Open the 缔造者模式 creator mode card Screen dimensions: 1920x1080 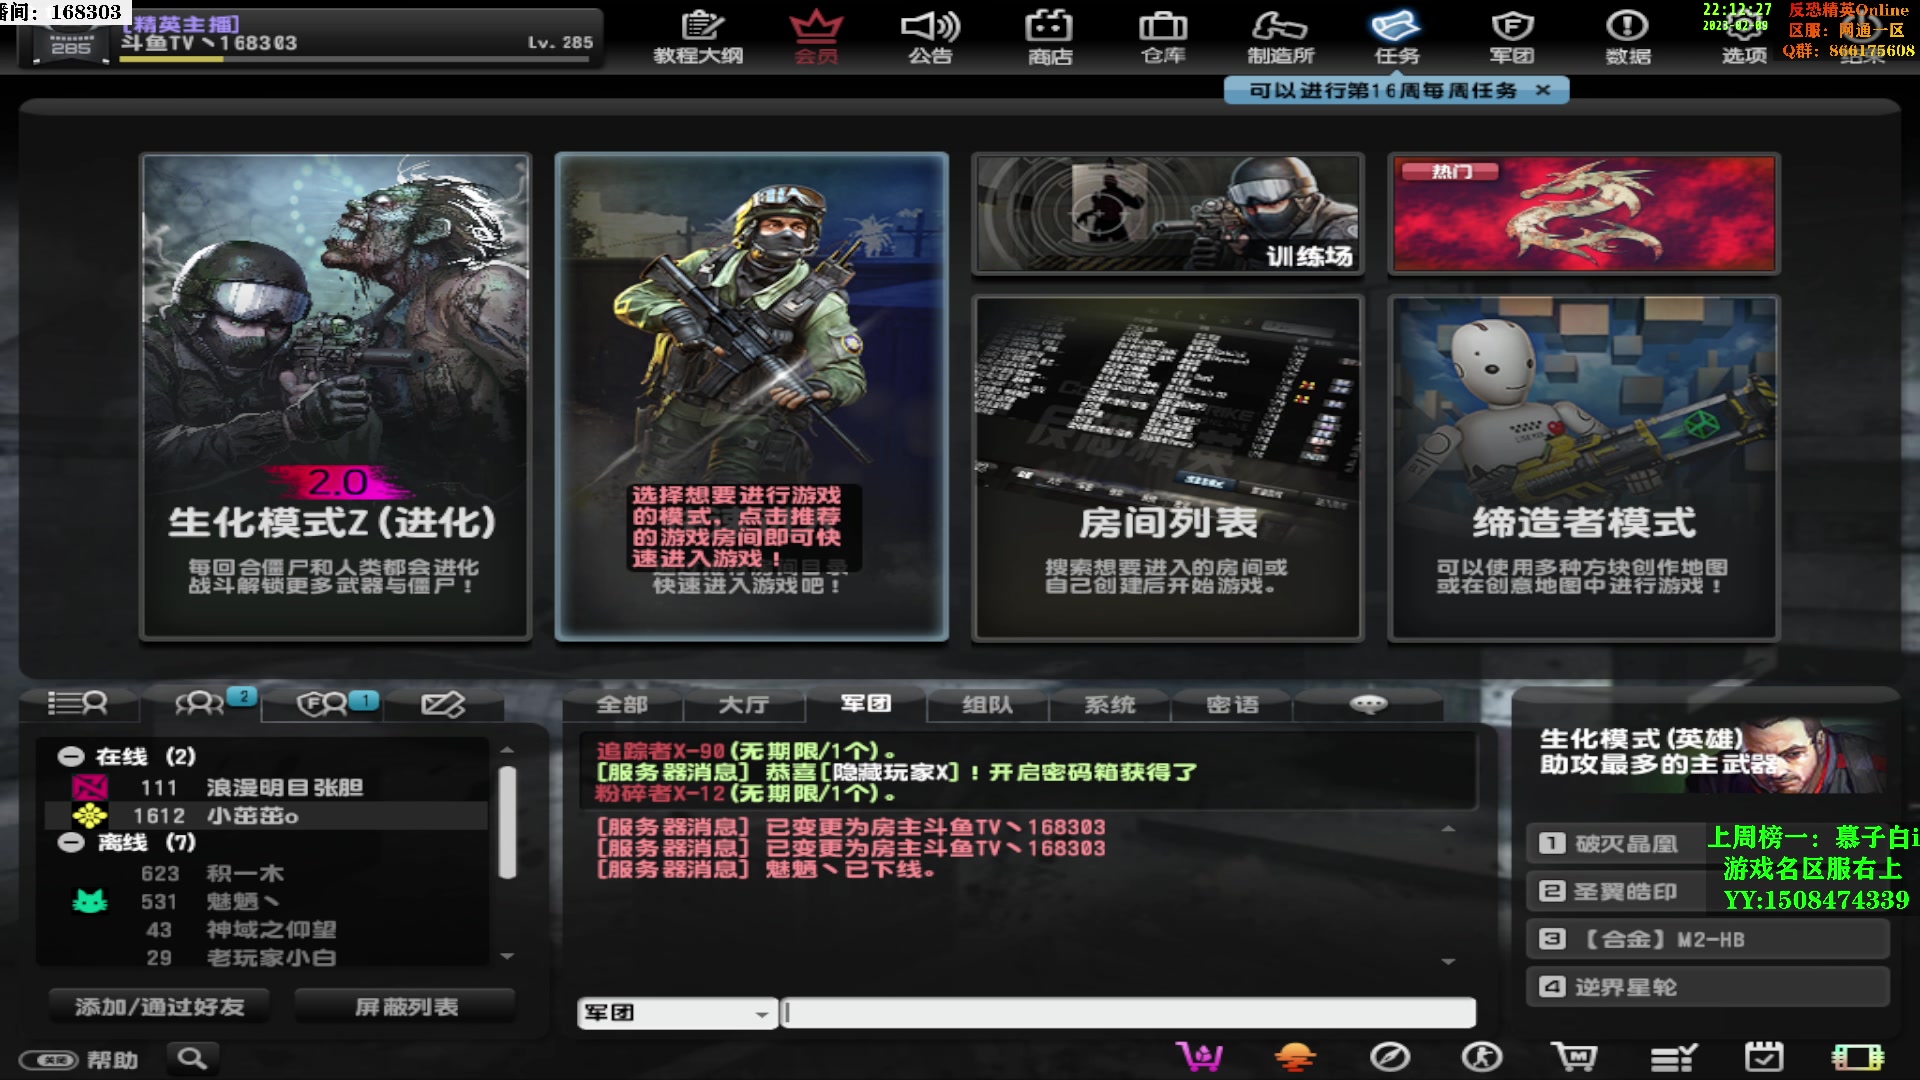1584,467
